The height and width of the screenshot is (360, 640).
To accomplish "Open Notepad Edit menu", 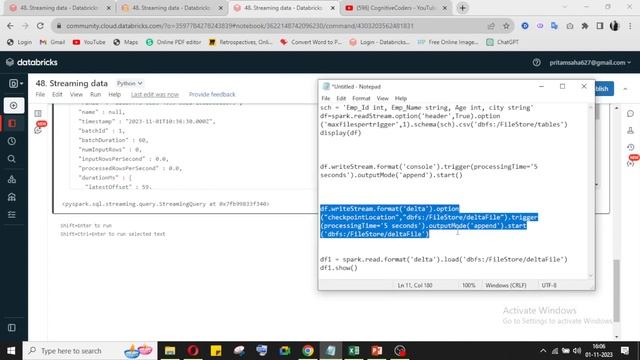I will (341, 98).
